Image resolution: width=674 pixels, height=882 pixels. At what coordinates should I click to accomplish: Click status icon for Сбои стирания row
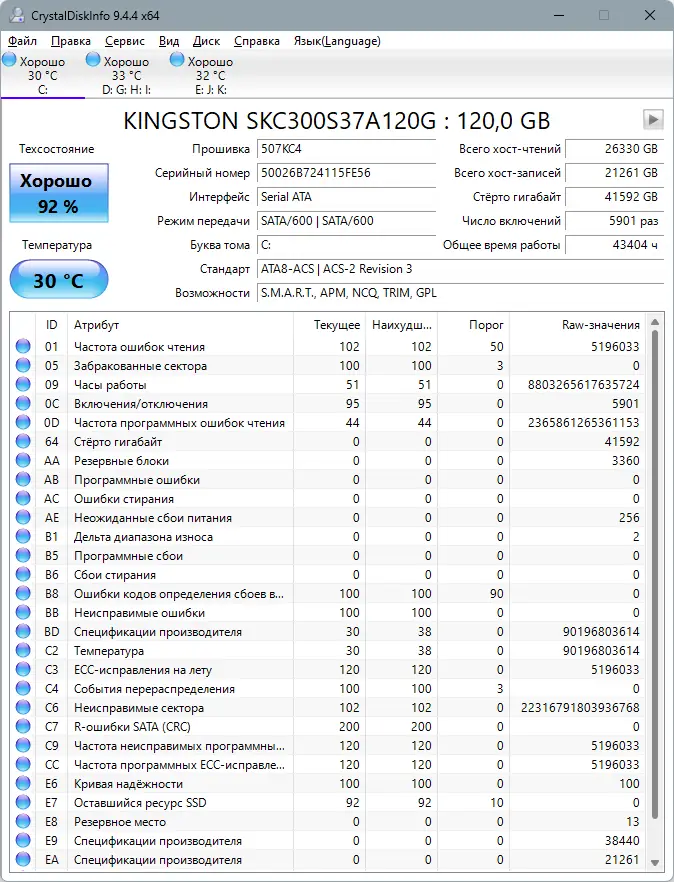[23, 575]
